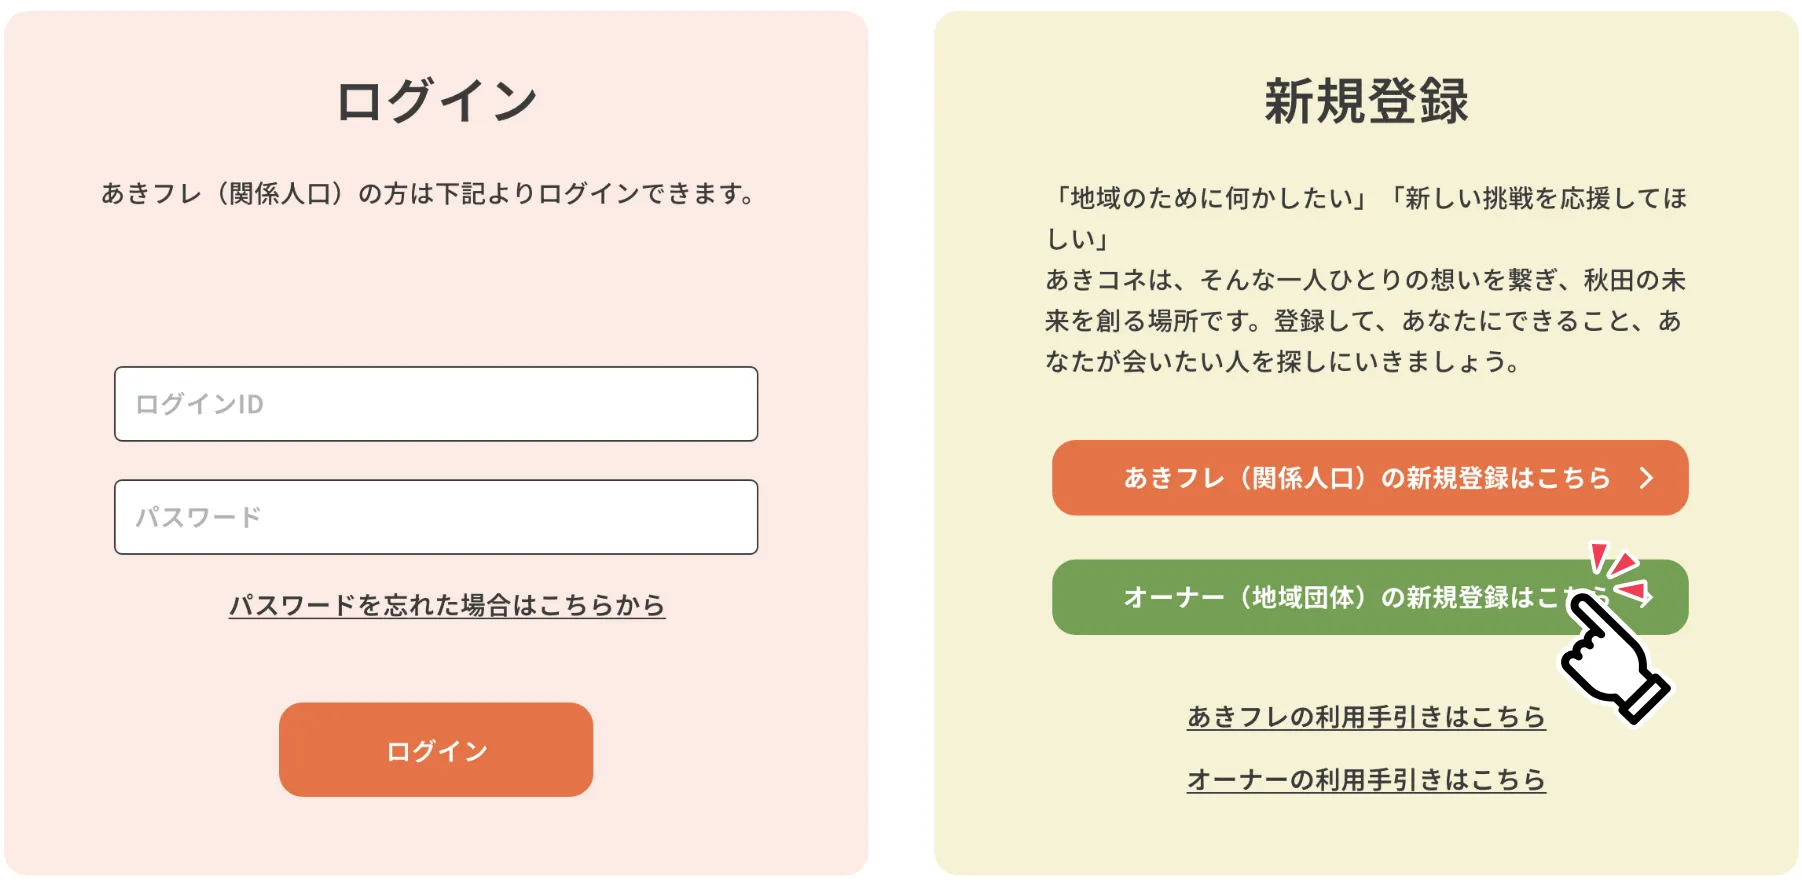1802x884 pixels.
Task: Click the green オーナー（地域団体）の新規登録 button
Action: pyautogui.click(x=1300, y=598)
